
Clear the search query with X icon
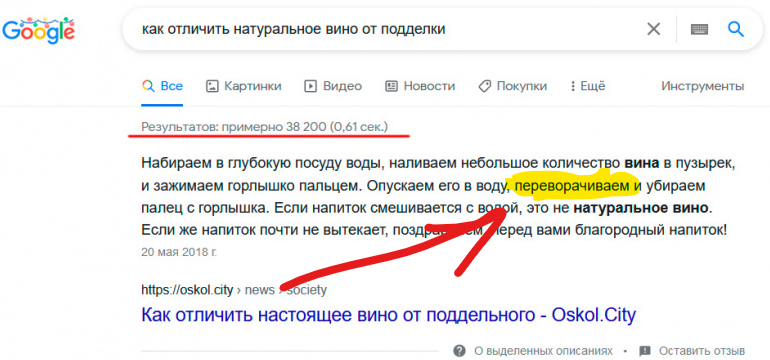(x=653, y=29)
